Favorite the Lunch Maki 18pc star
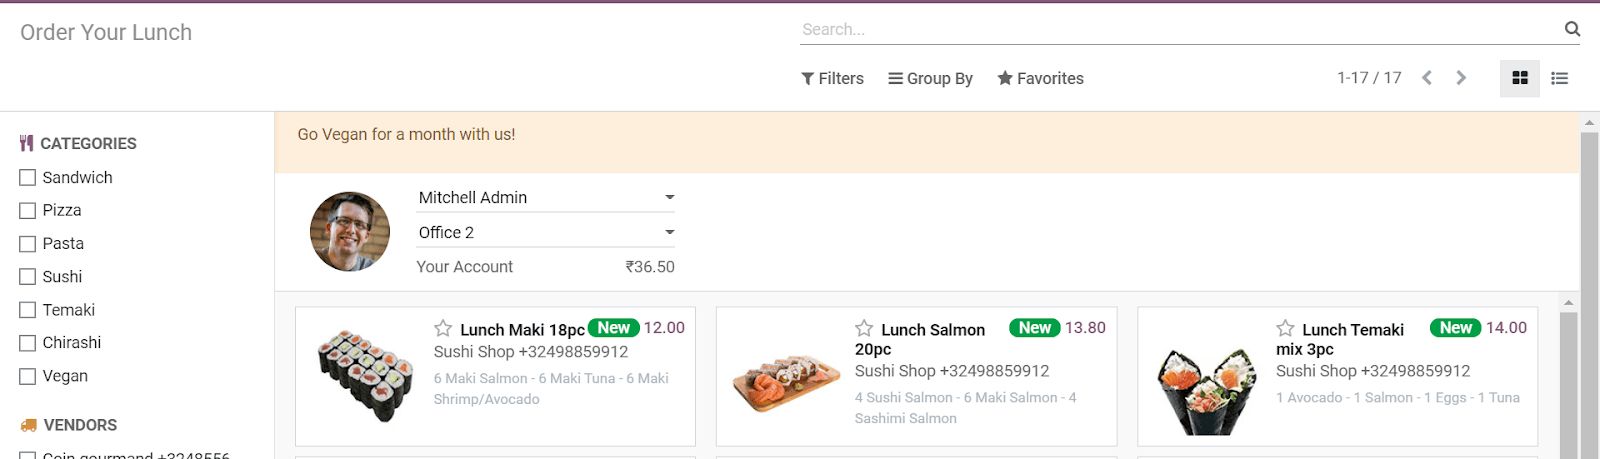1600x459 pixels. pos(443,328)
